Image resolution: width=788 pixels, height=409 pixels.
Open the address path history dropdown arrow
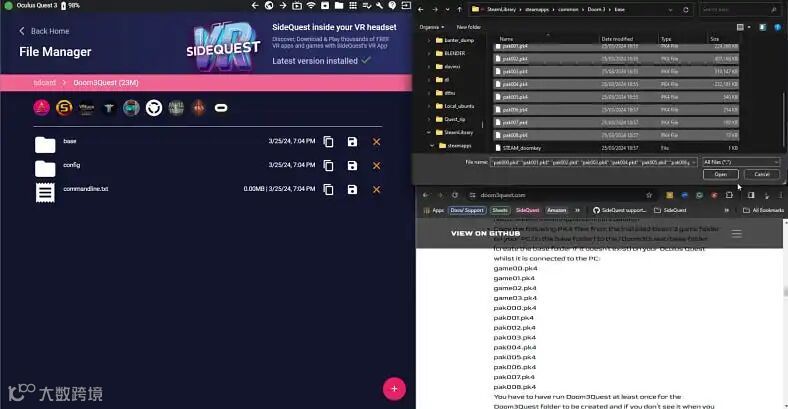click(x=670, y=10)
